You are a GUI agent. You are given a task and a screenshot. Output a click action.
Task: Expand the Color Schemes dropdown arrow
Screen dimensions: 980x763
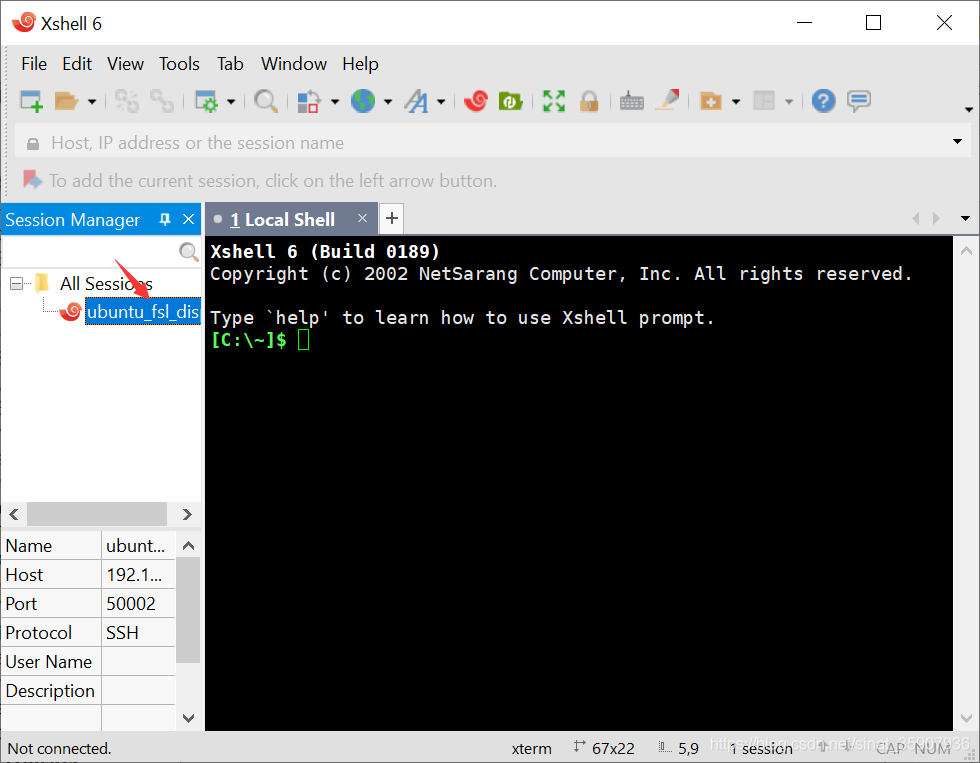335,102
